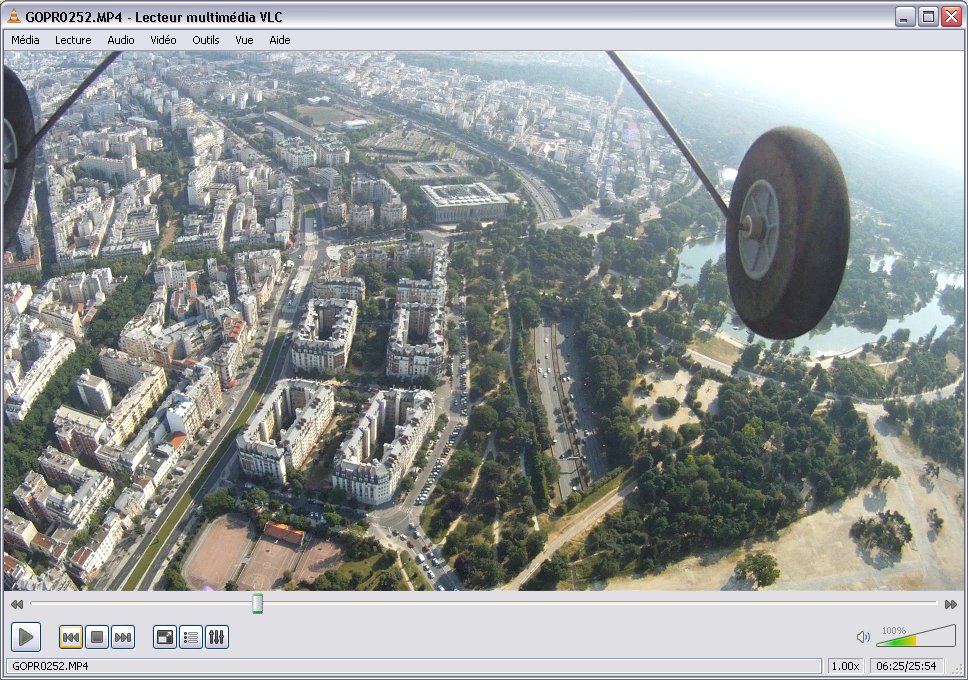The height and width of the screenshot is (680, 968).
Task: Open the Outils menu
Action: (206, 40)
